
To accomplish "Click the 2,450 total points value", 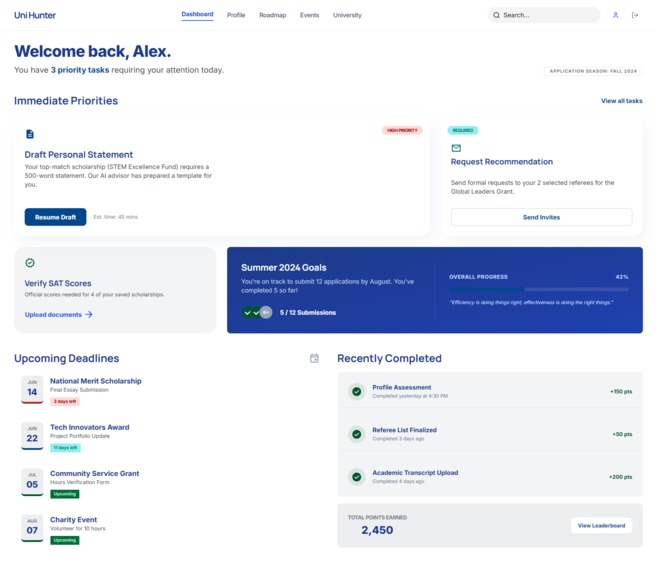I will pyautogui.click(x=377, y=530).
